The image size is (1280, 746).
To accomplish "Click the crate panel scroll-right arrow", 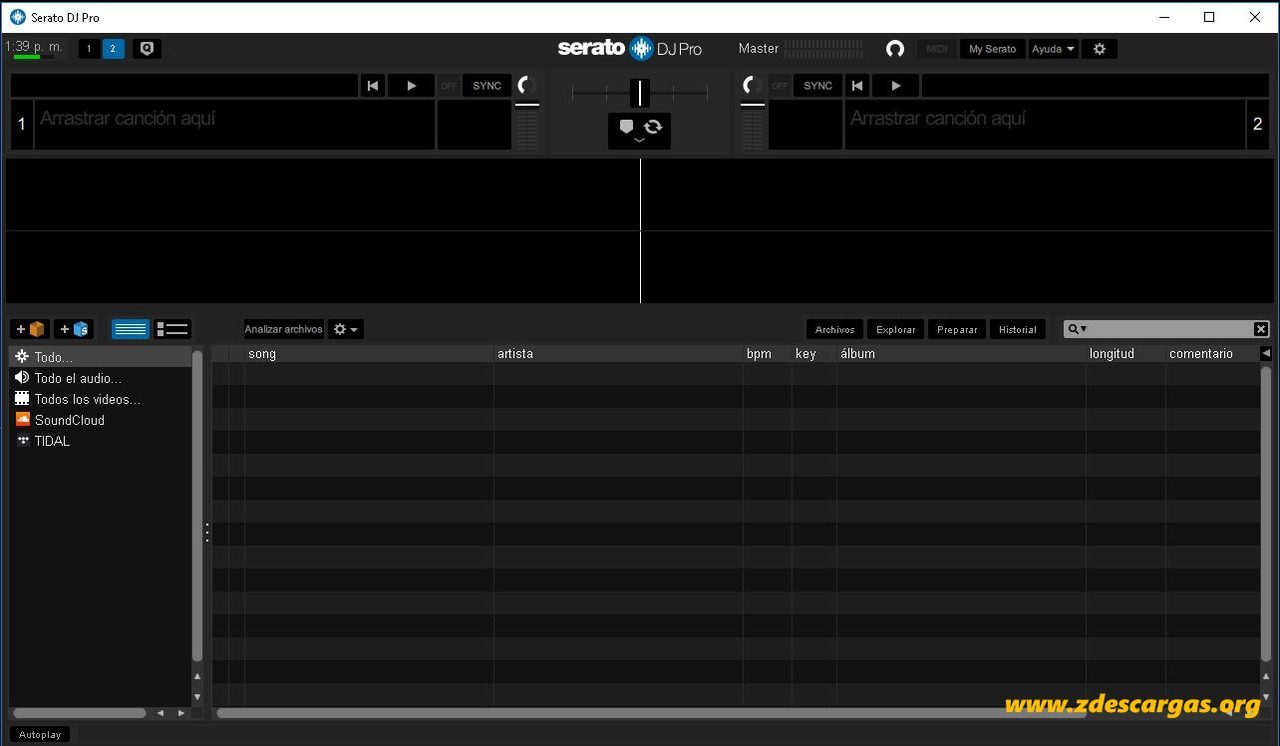I will (181, 713).
